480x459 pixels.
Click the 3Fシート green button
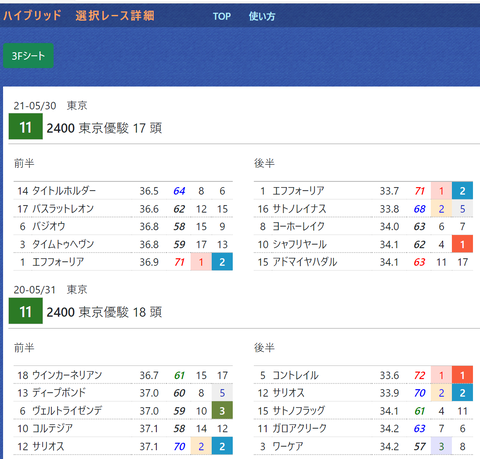pyautogui.click(x=28, y=56)
